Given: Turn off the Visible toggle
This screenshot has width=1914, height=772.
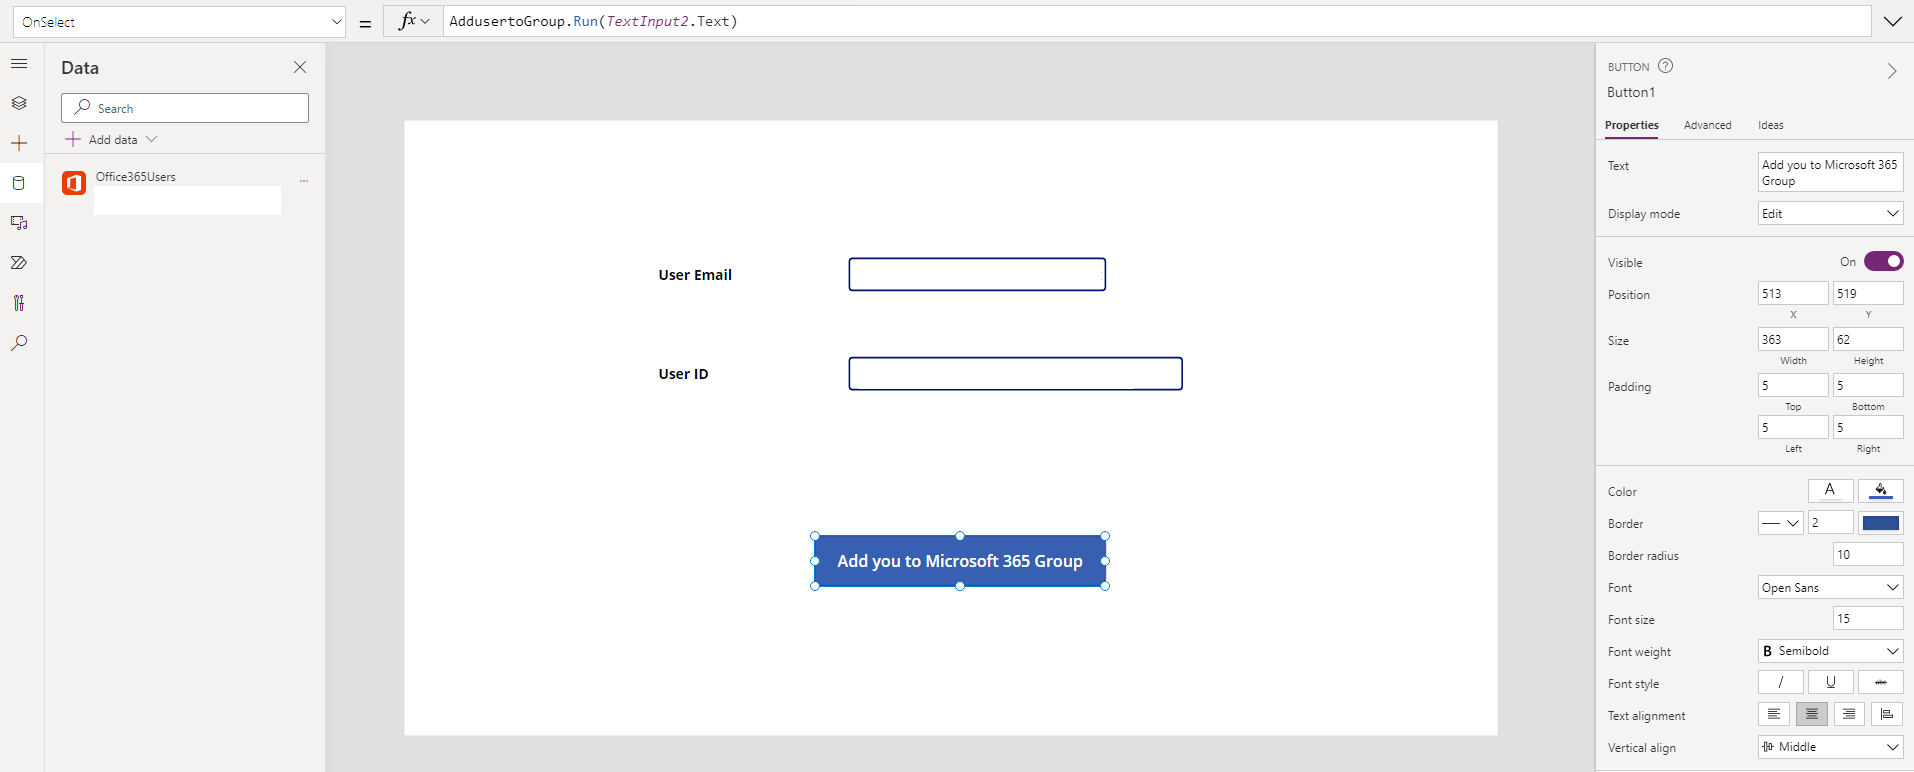Looking at the screenshot, I should 1883,261.
